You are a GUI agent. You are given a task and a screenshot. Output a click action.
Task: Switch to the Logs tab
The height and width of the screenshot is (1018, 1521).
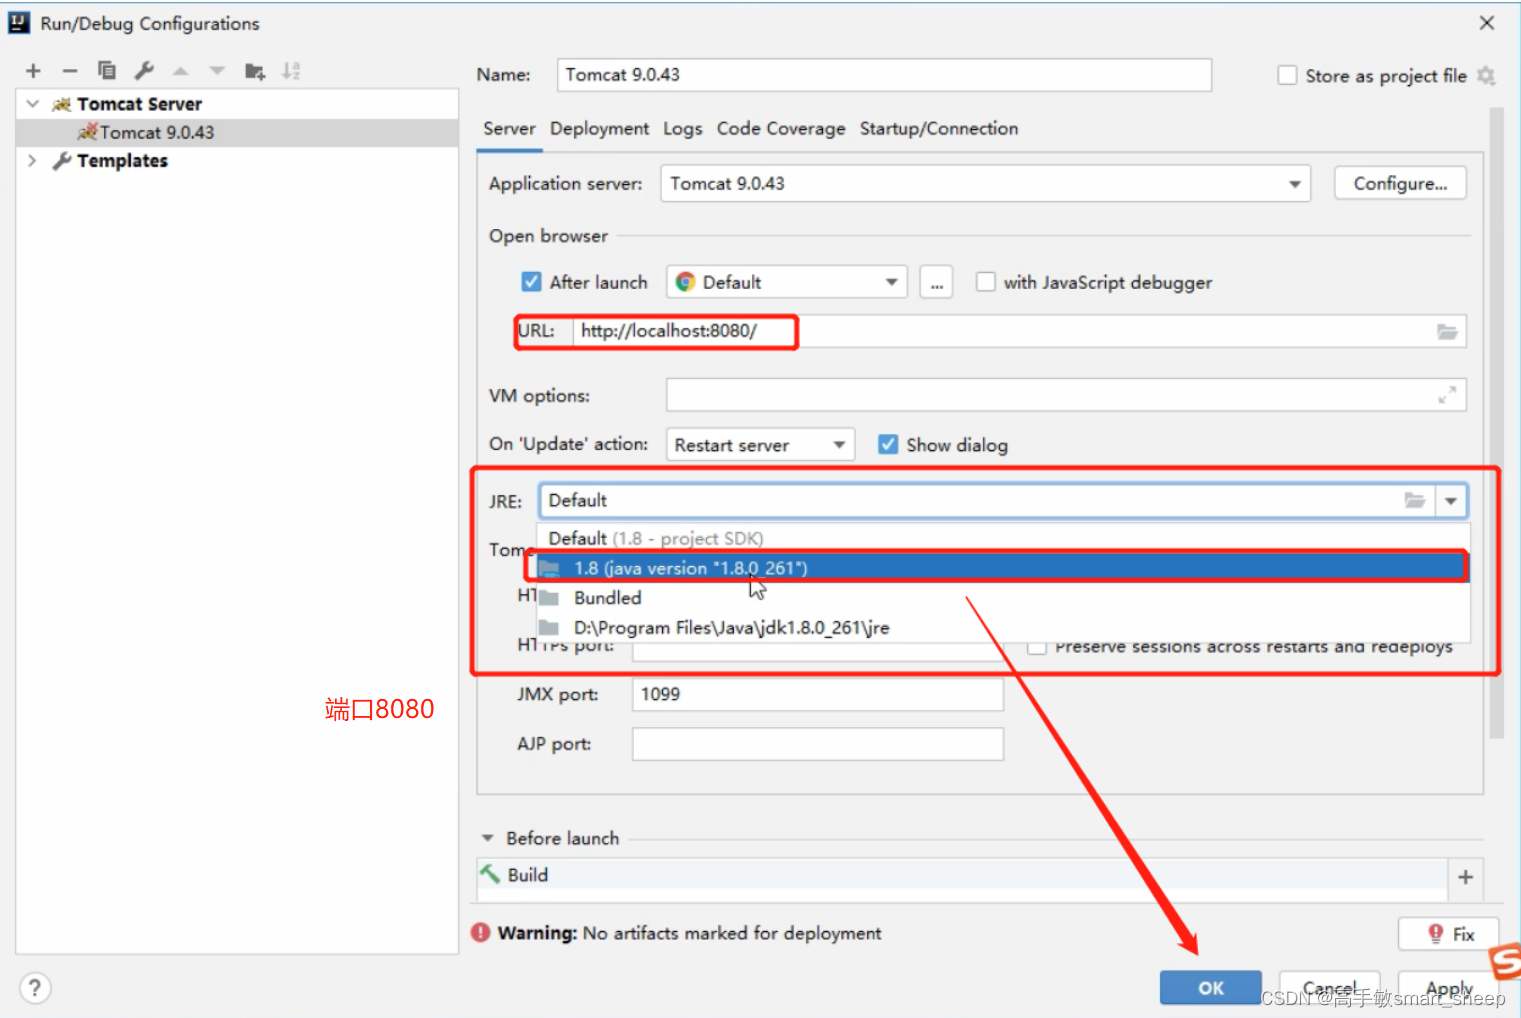pyautogui.click(x=683, y=129)
